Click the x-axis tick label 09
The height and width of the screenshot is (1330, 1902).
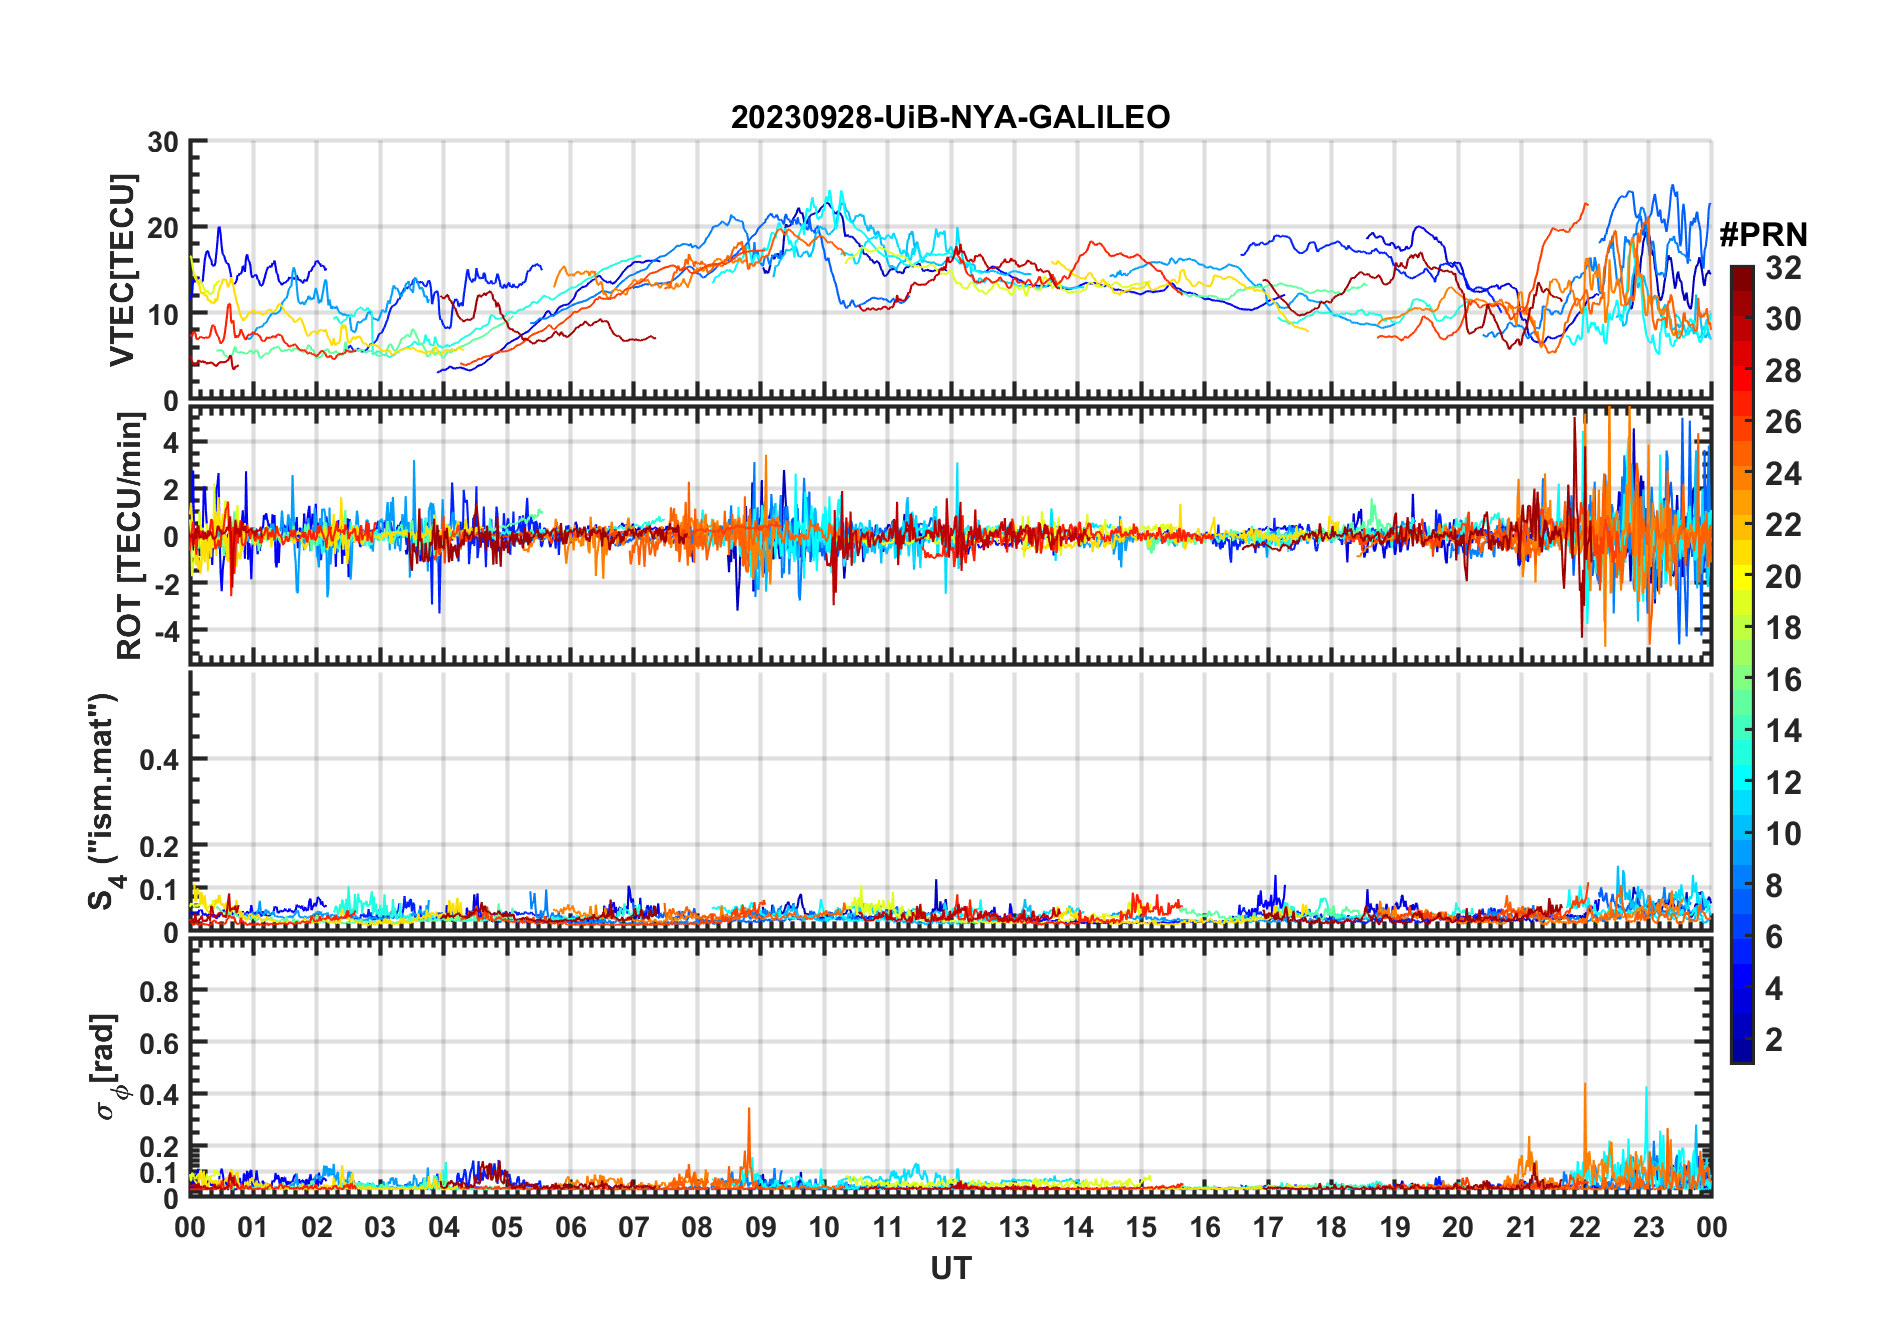[760, 1227]
